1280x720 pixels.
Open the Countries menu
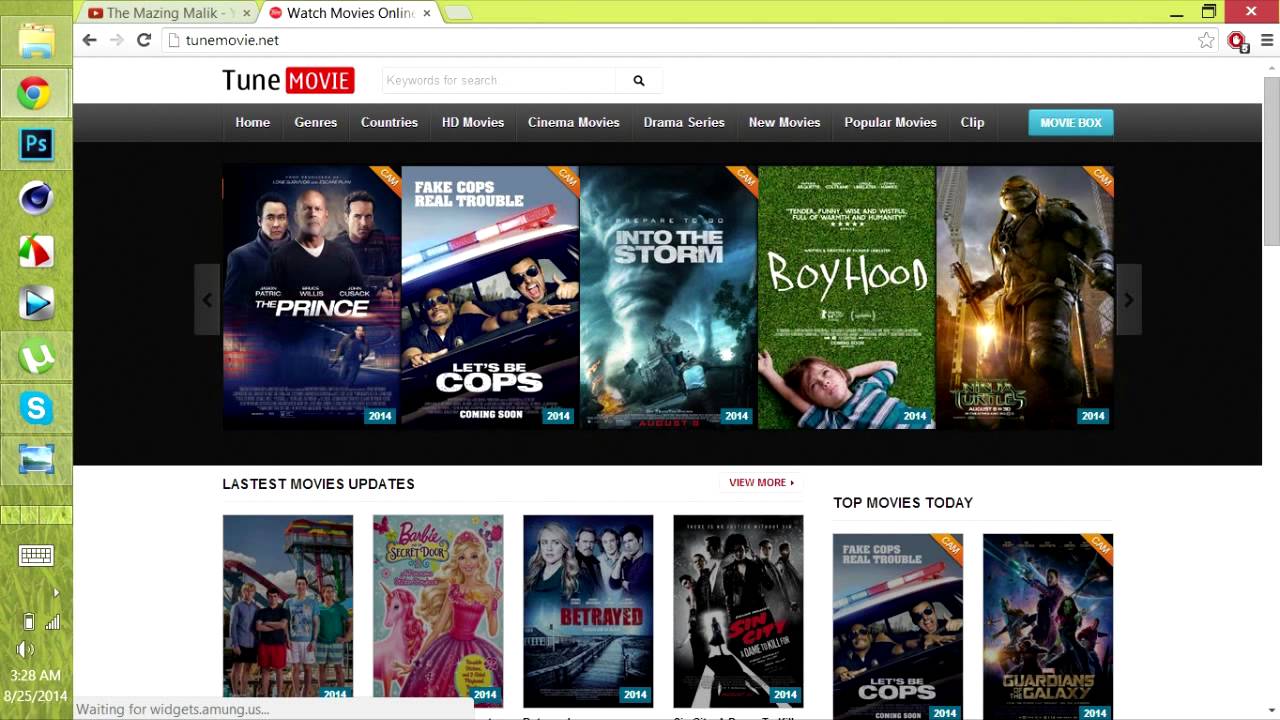(x=389, y=122)
